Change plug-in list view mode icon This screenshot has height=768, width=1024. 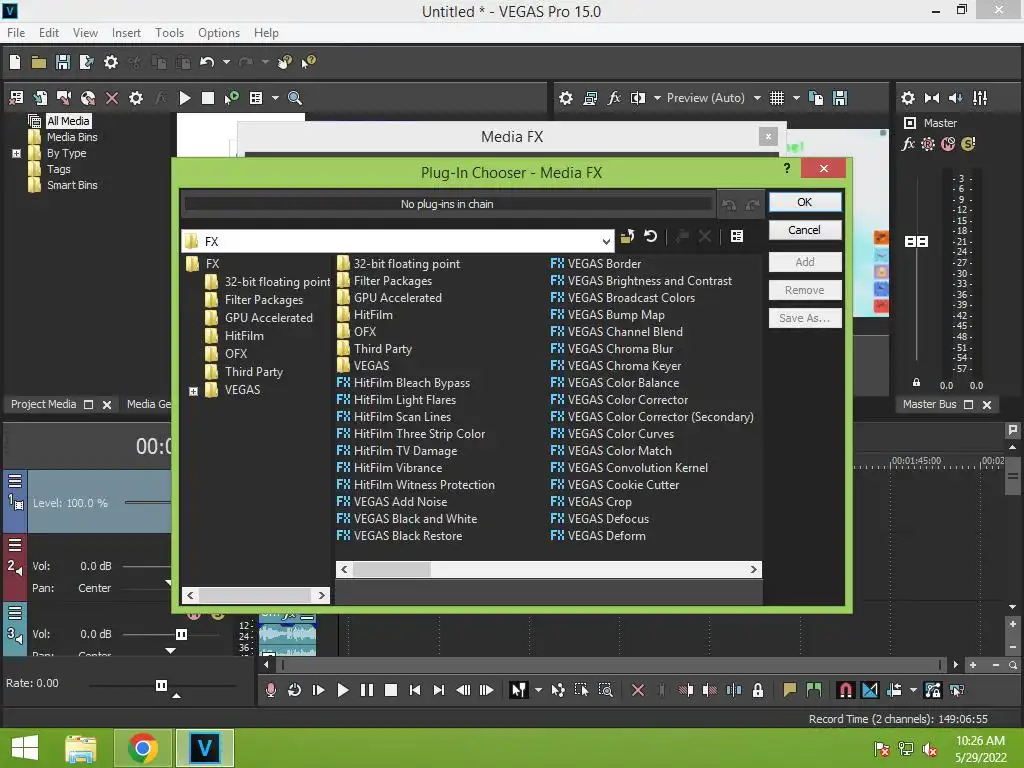click(737, 236)
